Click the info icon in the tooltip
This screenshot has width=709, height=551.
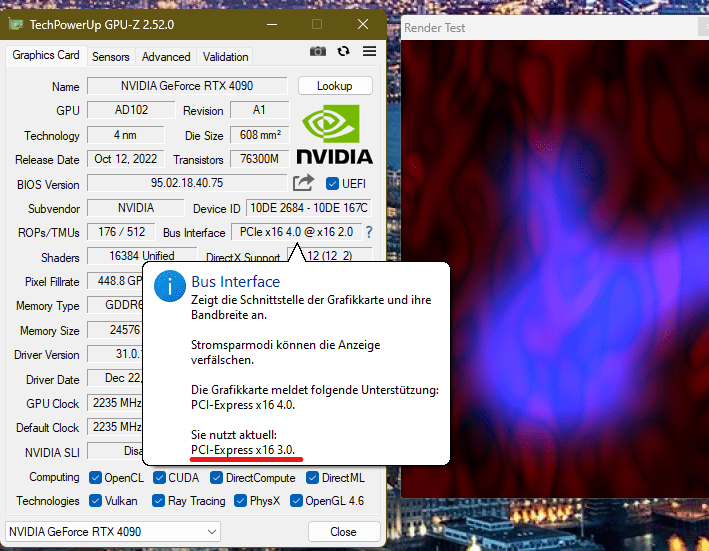pyautogui.click(x=170, y=286)
